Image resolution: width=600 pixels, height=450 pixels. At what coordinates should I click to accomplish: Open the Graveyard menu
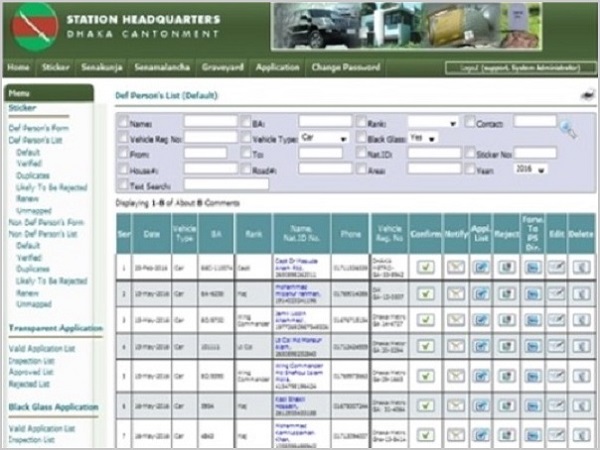click(x=223, y=67)
